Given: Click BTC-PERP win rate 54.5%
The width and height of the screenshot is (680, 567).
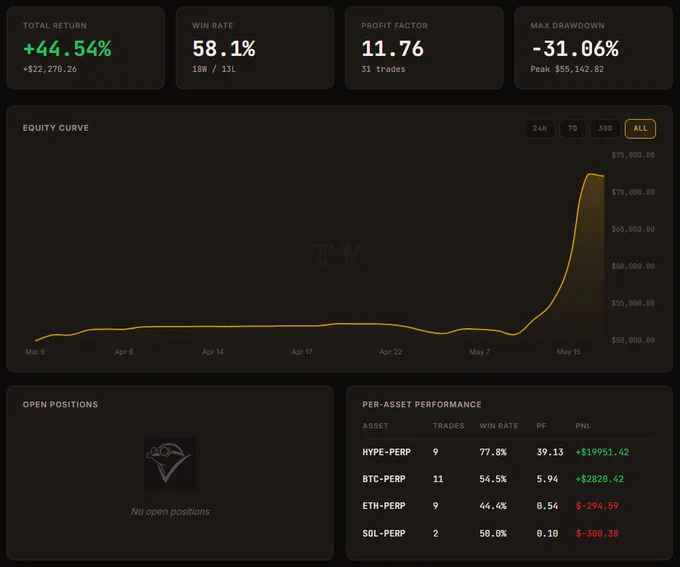Looking at the screenshot, I should pos(493,479).
